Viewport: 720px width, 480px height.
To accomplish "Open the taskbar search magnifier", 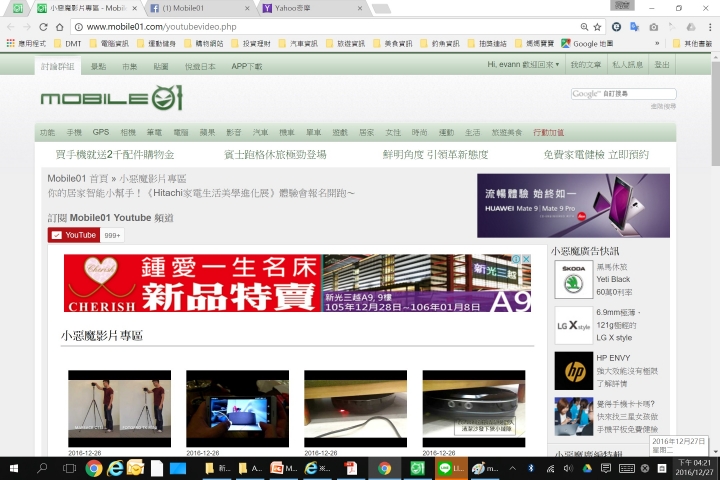I will pyautogui.click(x=42, y=469).
